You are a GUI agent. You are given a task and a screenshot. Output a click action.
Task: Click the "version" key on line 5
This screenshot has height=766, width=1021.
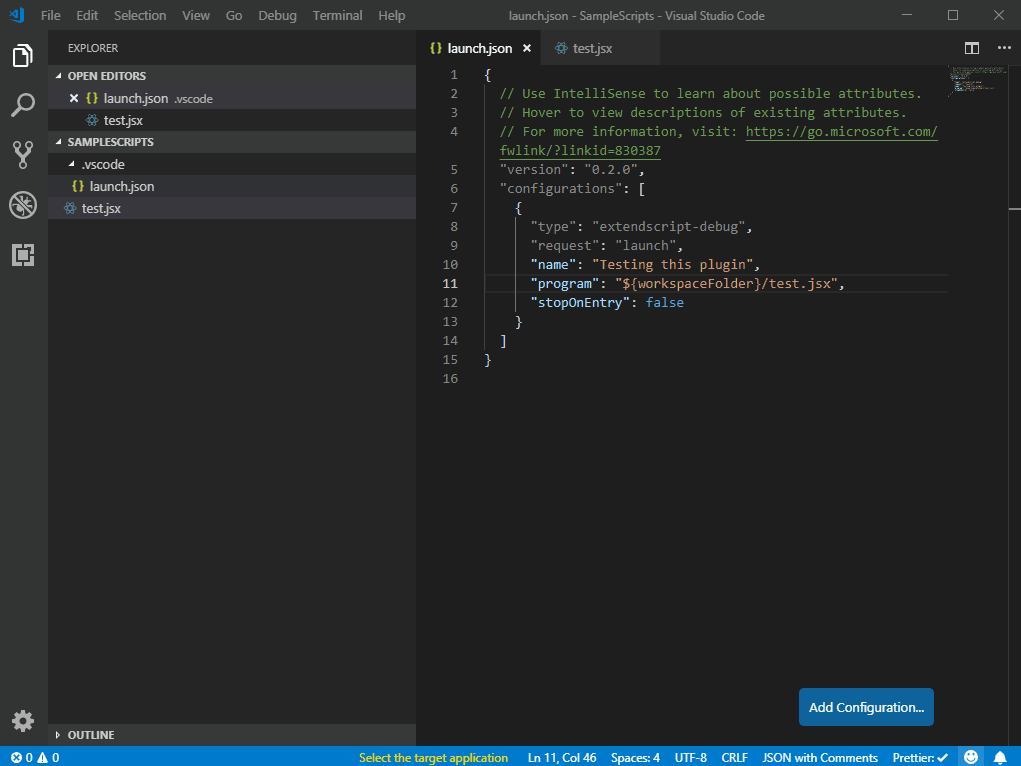[x=534, y=169]
